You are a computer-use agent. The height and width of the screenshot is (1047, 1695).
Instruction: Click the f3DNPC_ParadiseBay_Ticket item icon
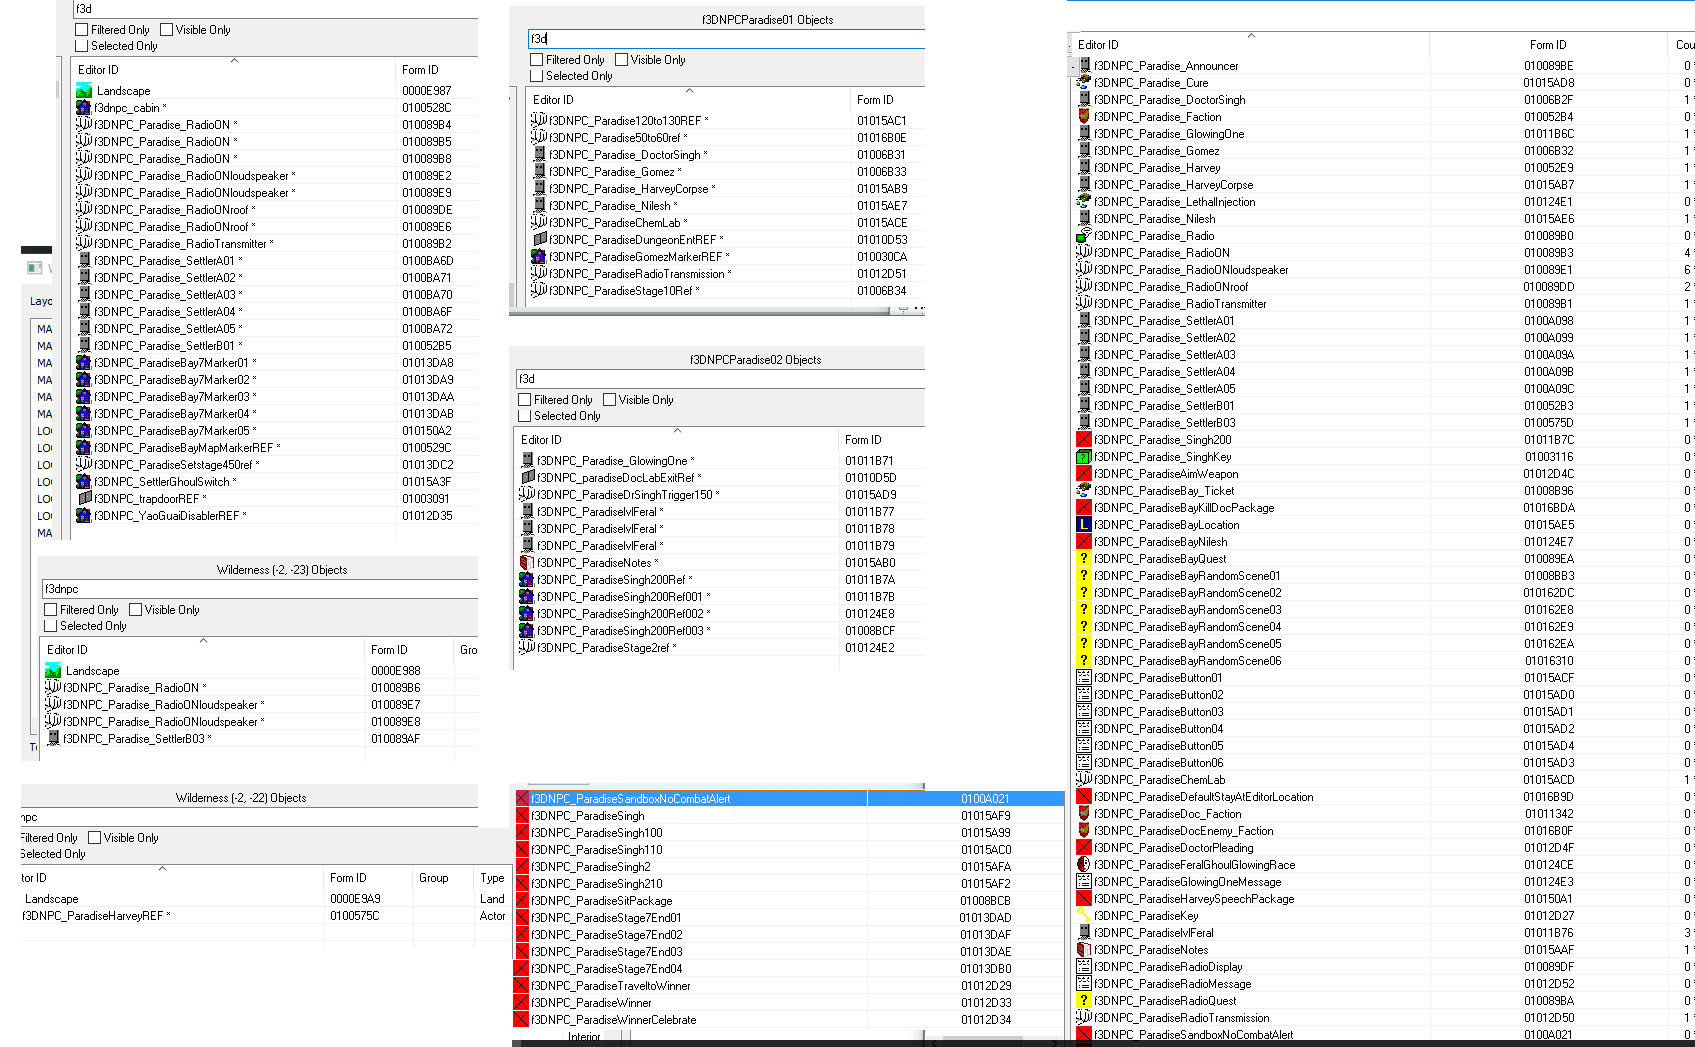click(1083, 491)
